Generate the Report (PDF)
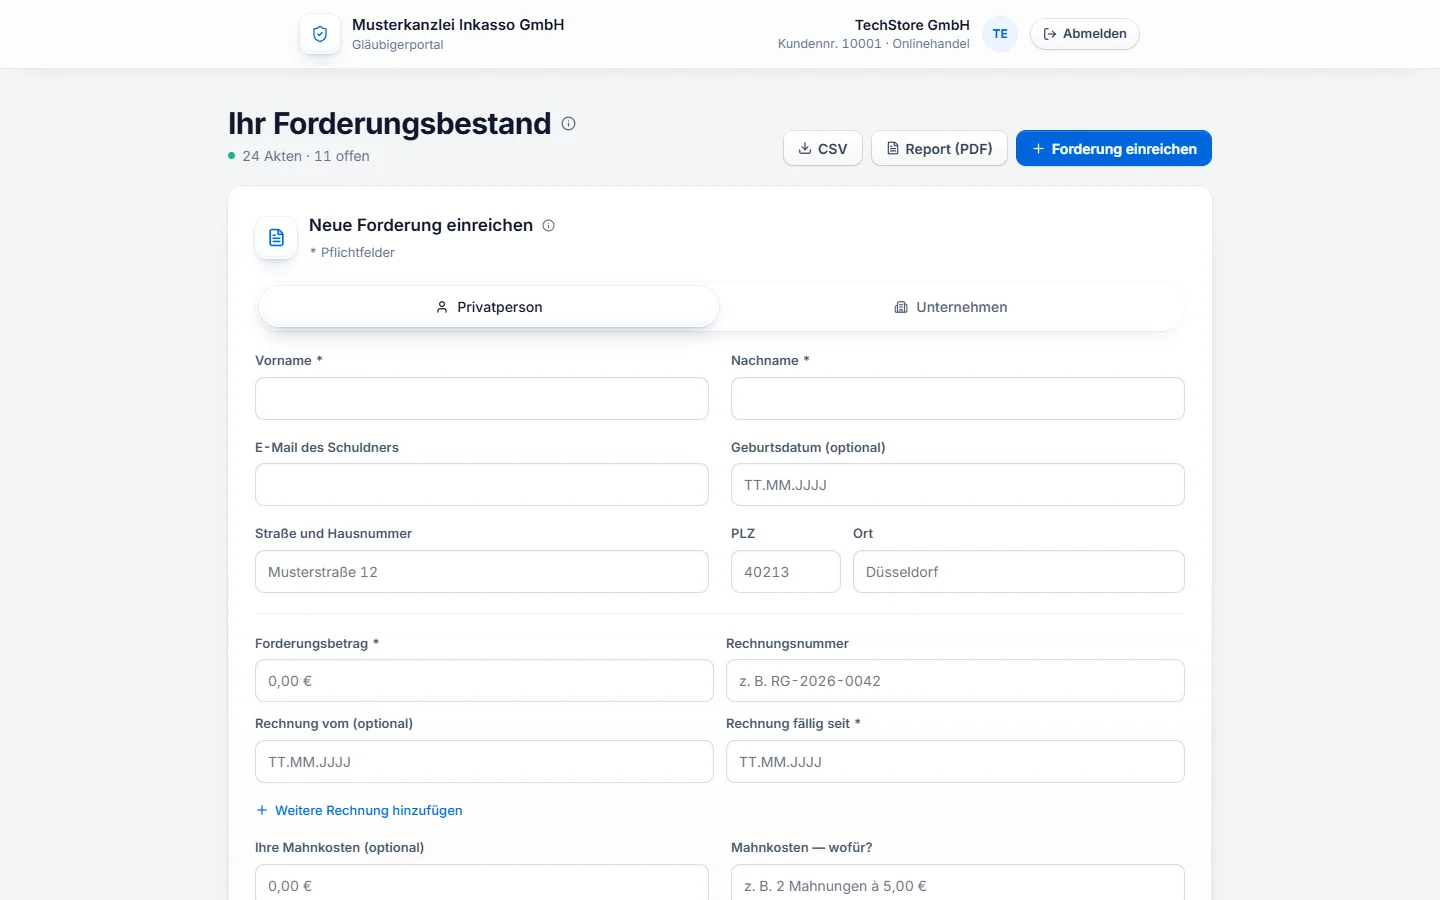 (x=939, y=149)
